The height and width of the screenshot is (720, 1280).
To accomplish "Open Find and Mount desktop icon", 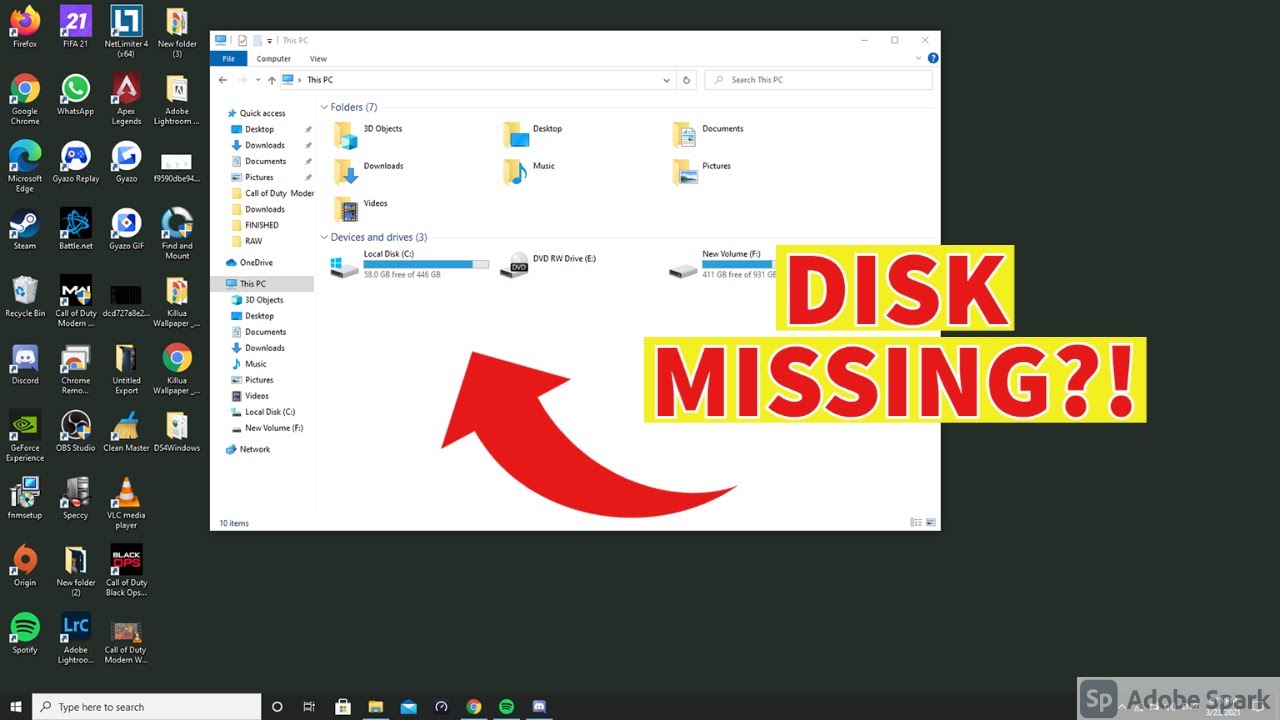I will point(177,233).
